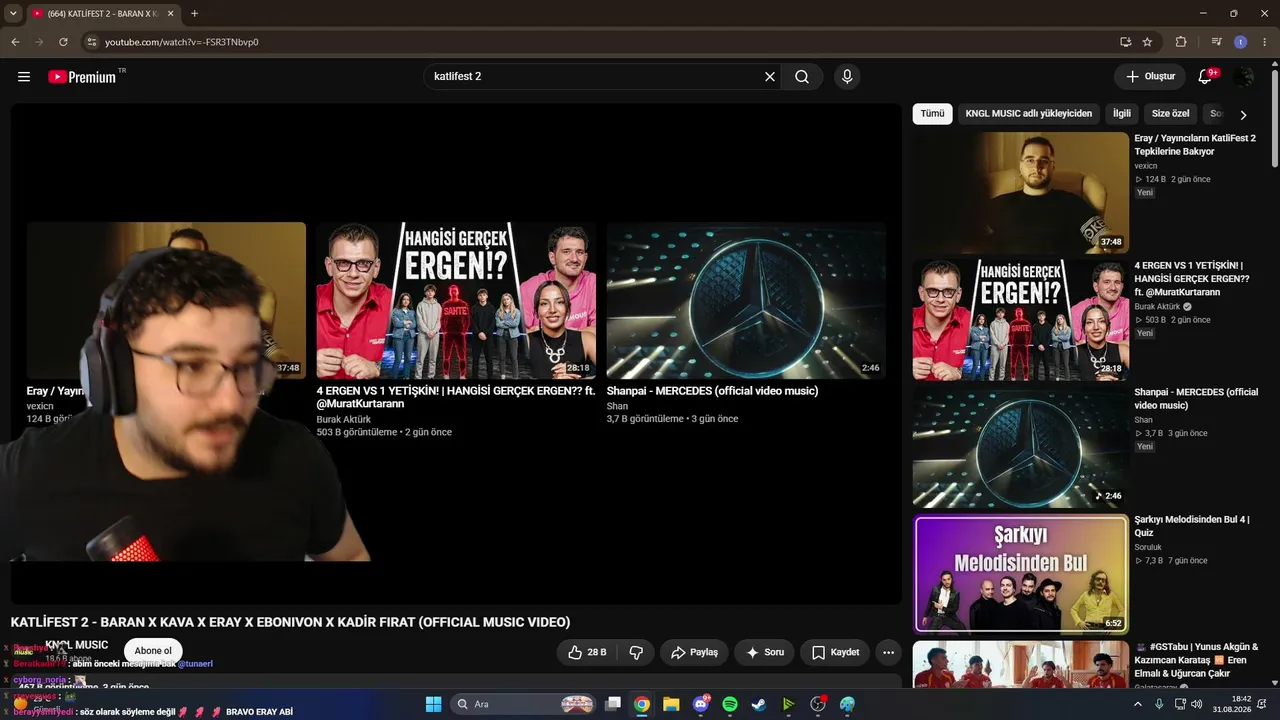
Task: Open sidebar thumbnail for Eray KatliFest 2 Tepkileri
Action: [1020, 193]
